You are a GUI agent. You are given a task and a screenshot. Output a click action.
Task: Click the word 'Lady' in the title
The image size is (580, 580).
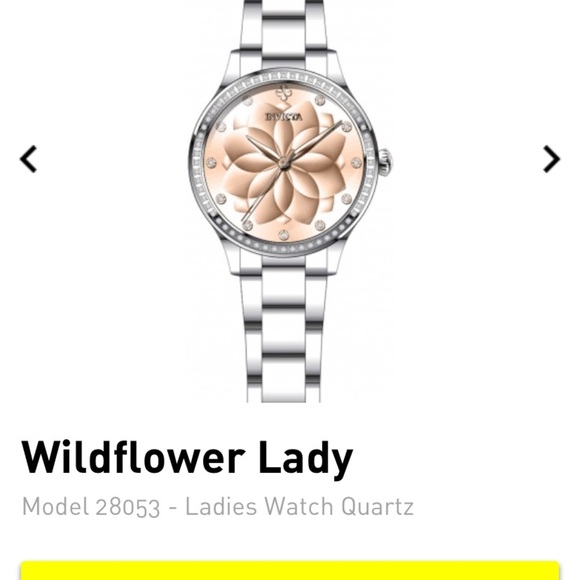pyautogui.click(x=305, y=458)
